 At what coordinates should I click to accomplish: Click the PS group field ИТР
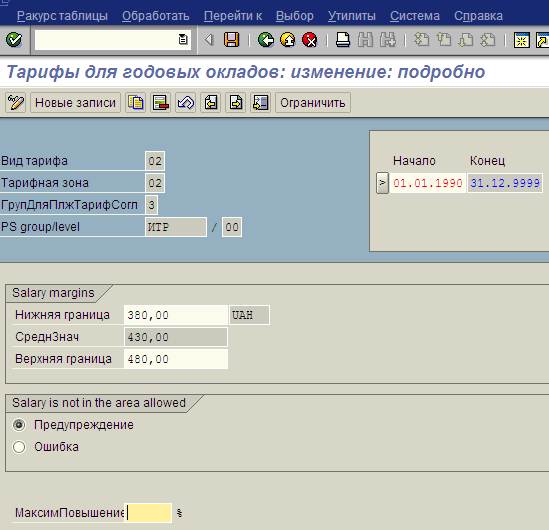coord(176,227)
